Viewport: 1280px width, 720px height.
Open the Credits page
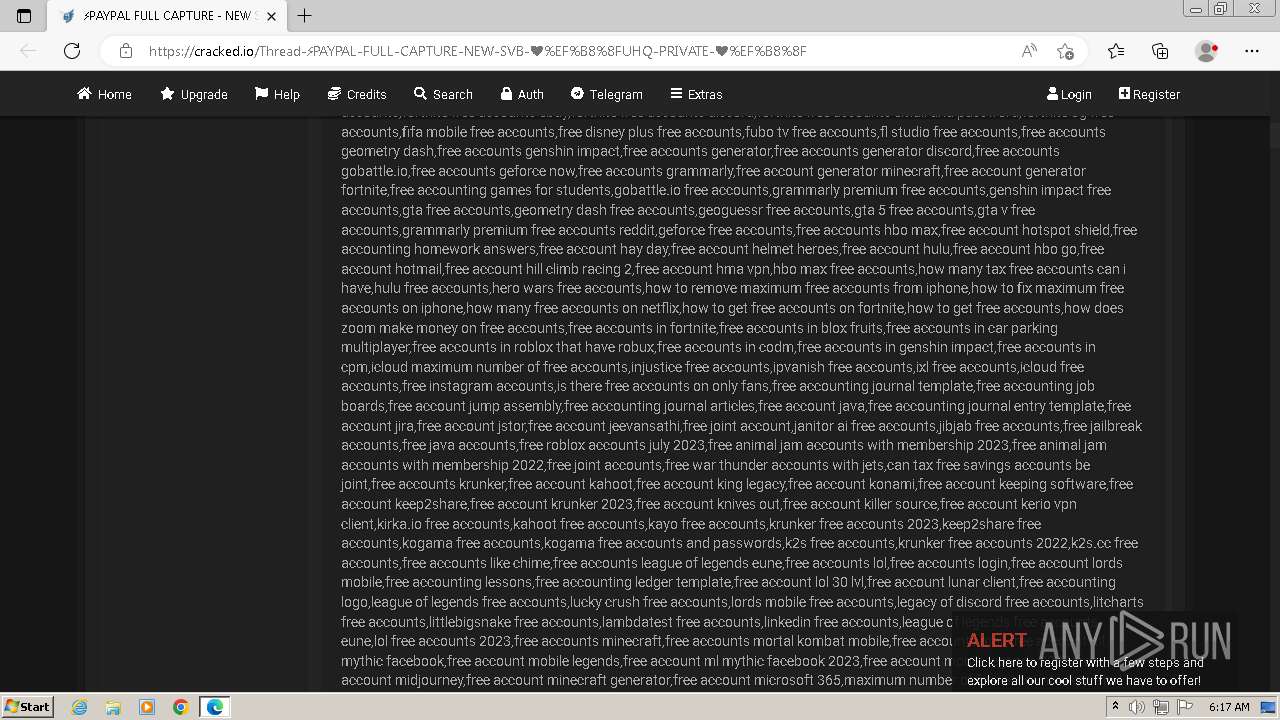click(357, 94)
